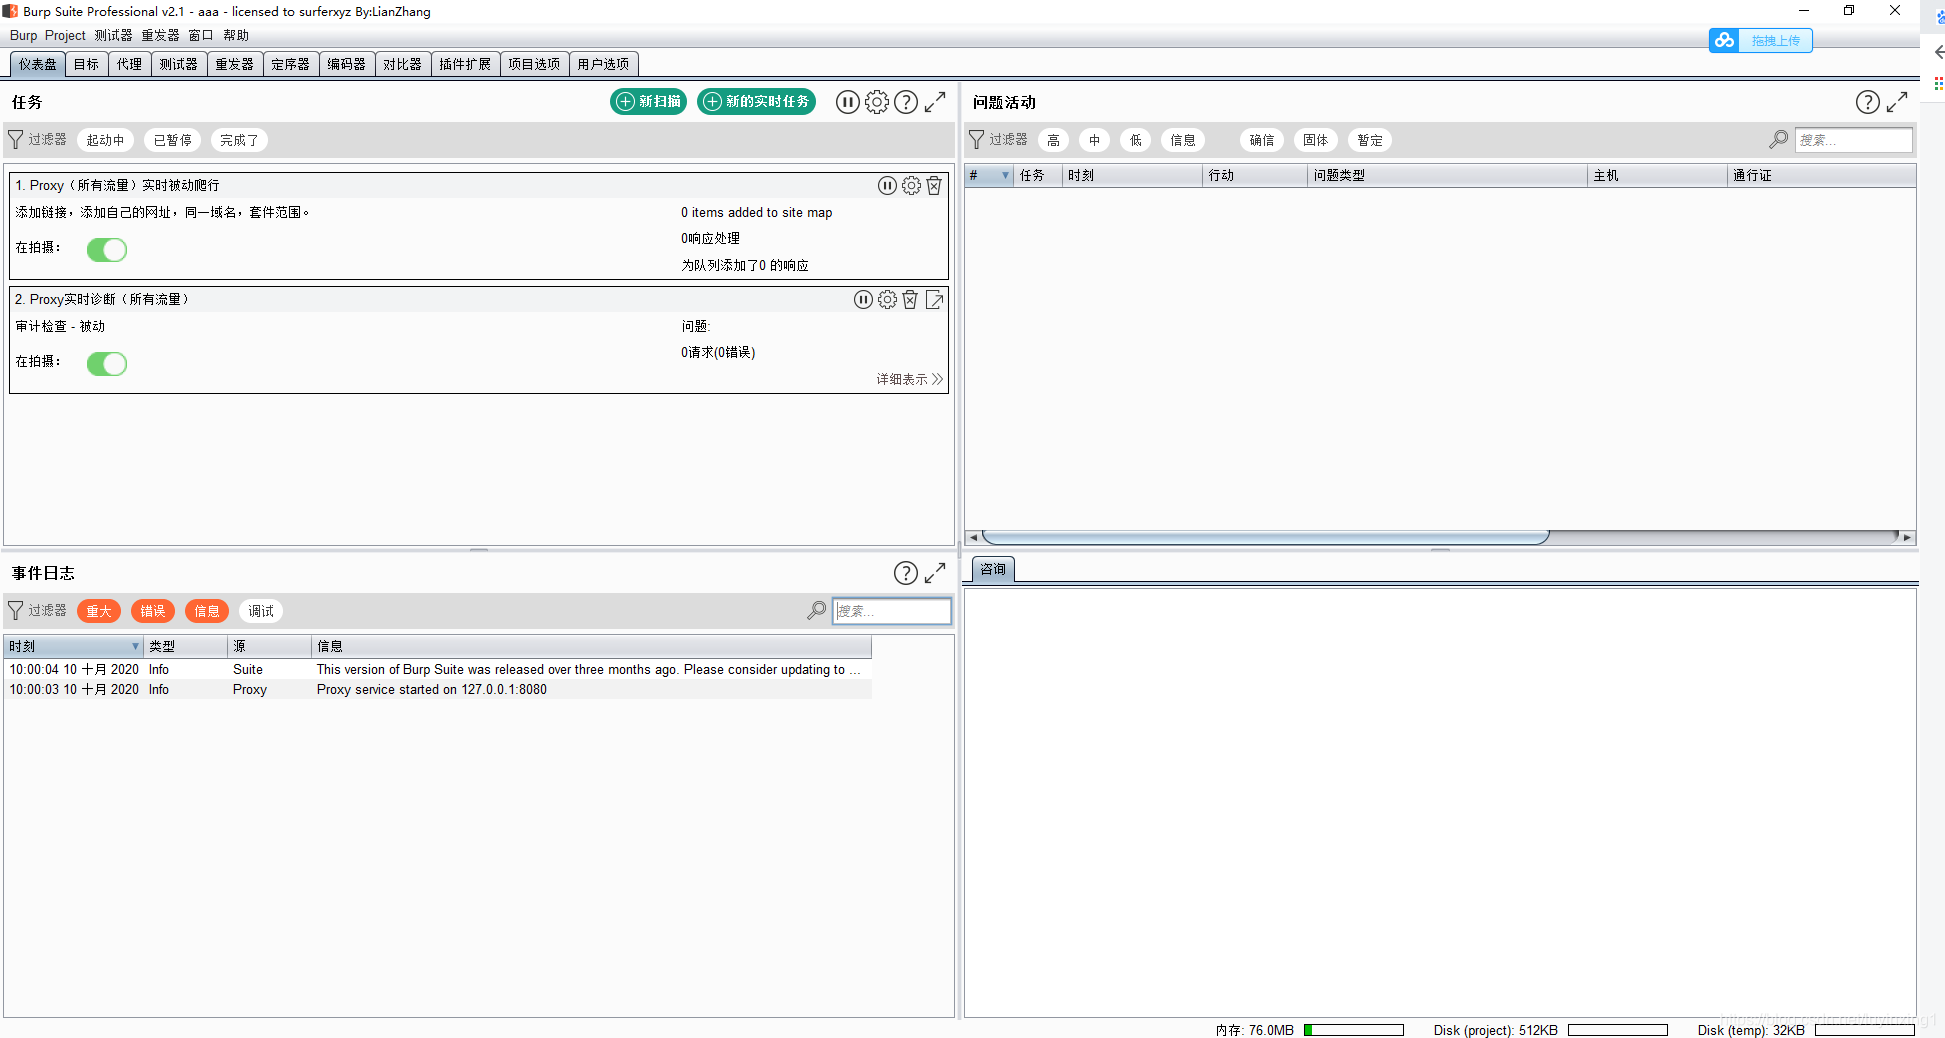Expand the Tasks panel to full view

(935, 102)
